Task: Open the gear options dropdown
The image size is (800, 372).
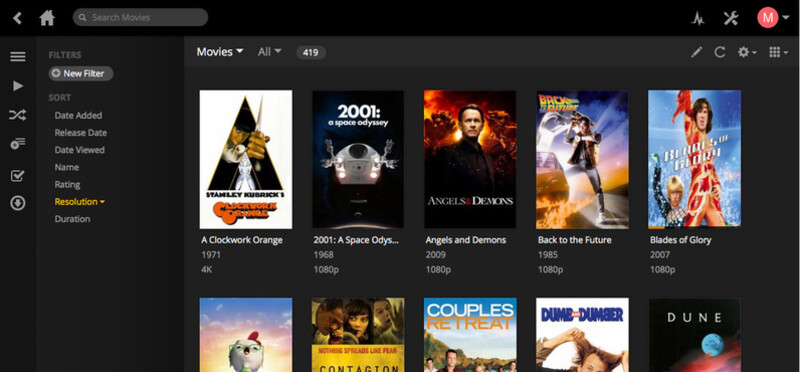Action: [x=747, y=52]
